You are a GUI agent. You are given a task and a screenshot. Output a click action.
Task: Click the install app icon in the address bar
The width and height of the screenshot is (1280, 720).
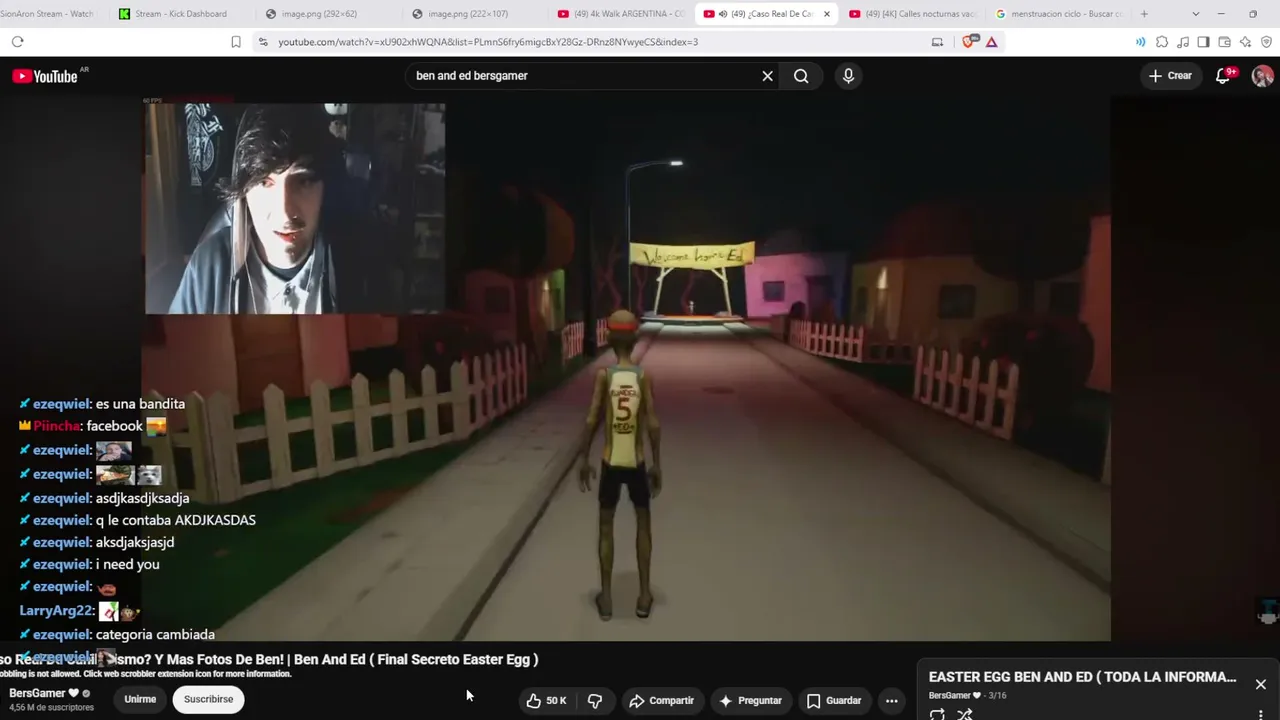pos(937,42)
